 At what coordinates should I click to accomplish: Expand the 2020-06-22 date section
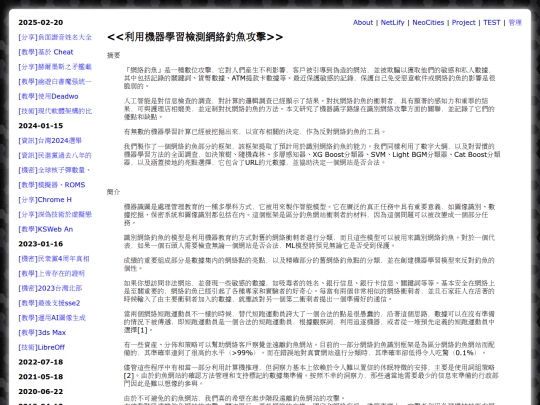point(41,392)
